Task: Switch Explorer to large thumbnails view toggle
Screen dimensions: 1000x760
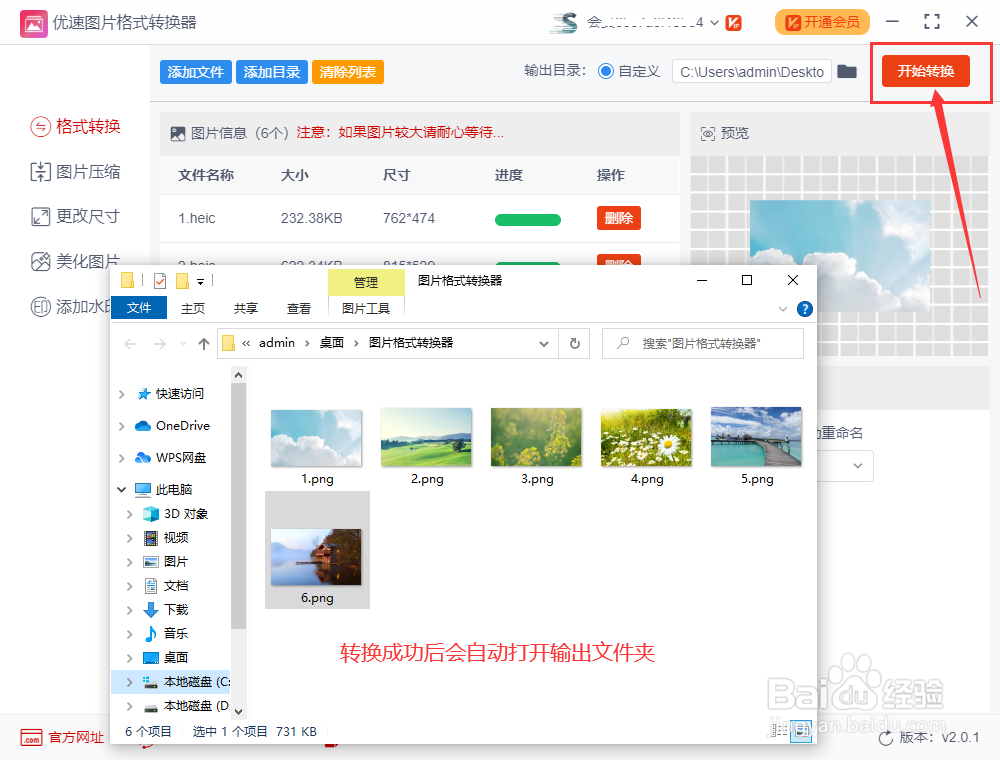Action: pos(801,731)
